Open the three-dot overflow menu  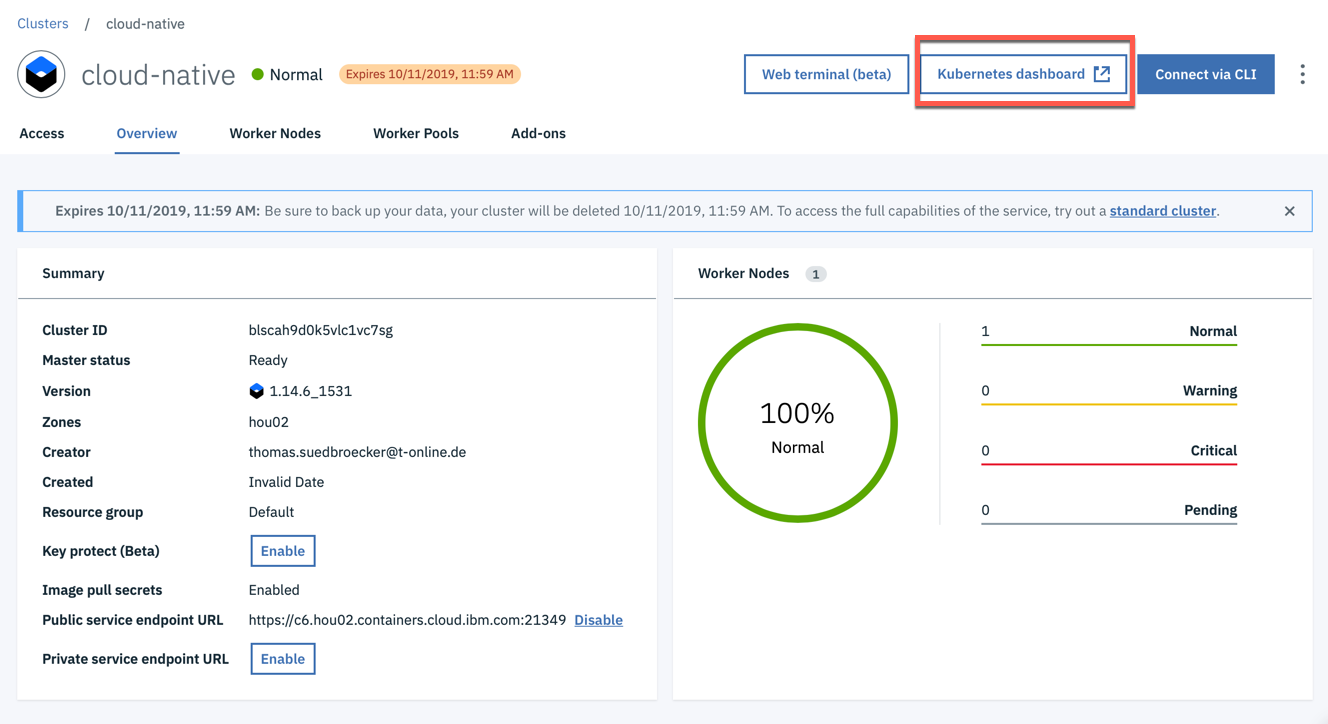tap(1303, 73)
